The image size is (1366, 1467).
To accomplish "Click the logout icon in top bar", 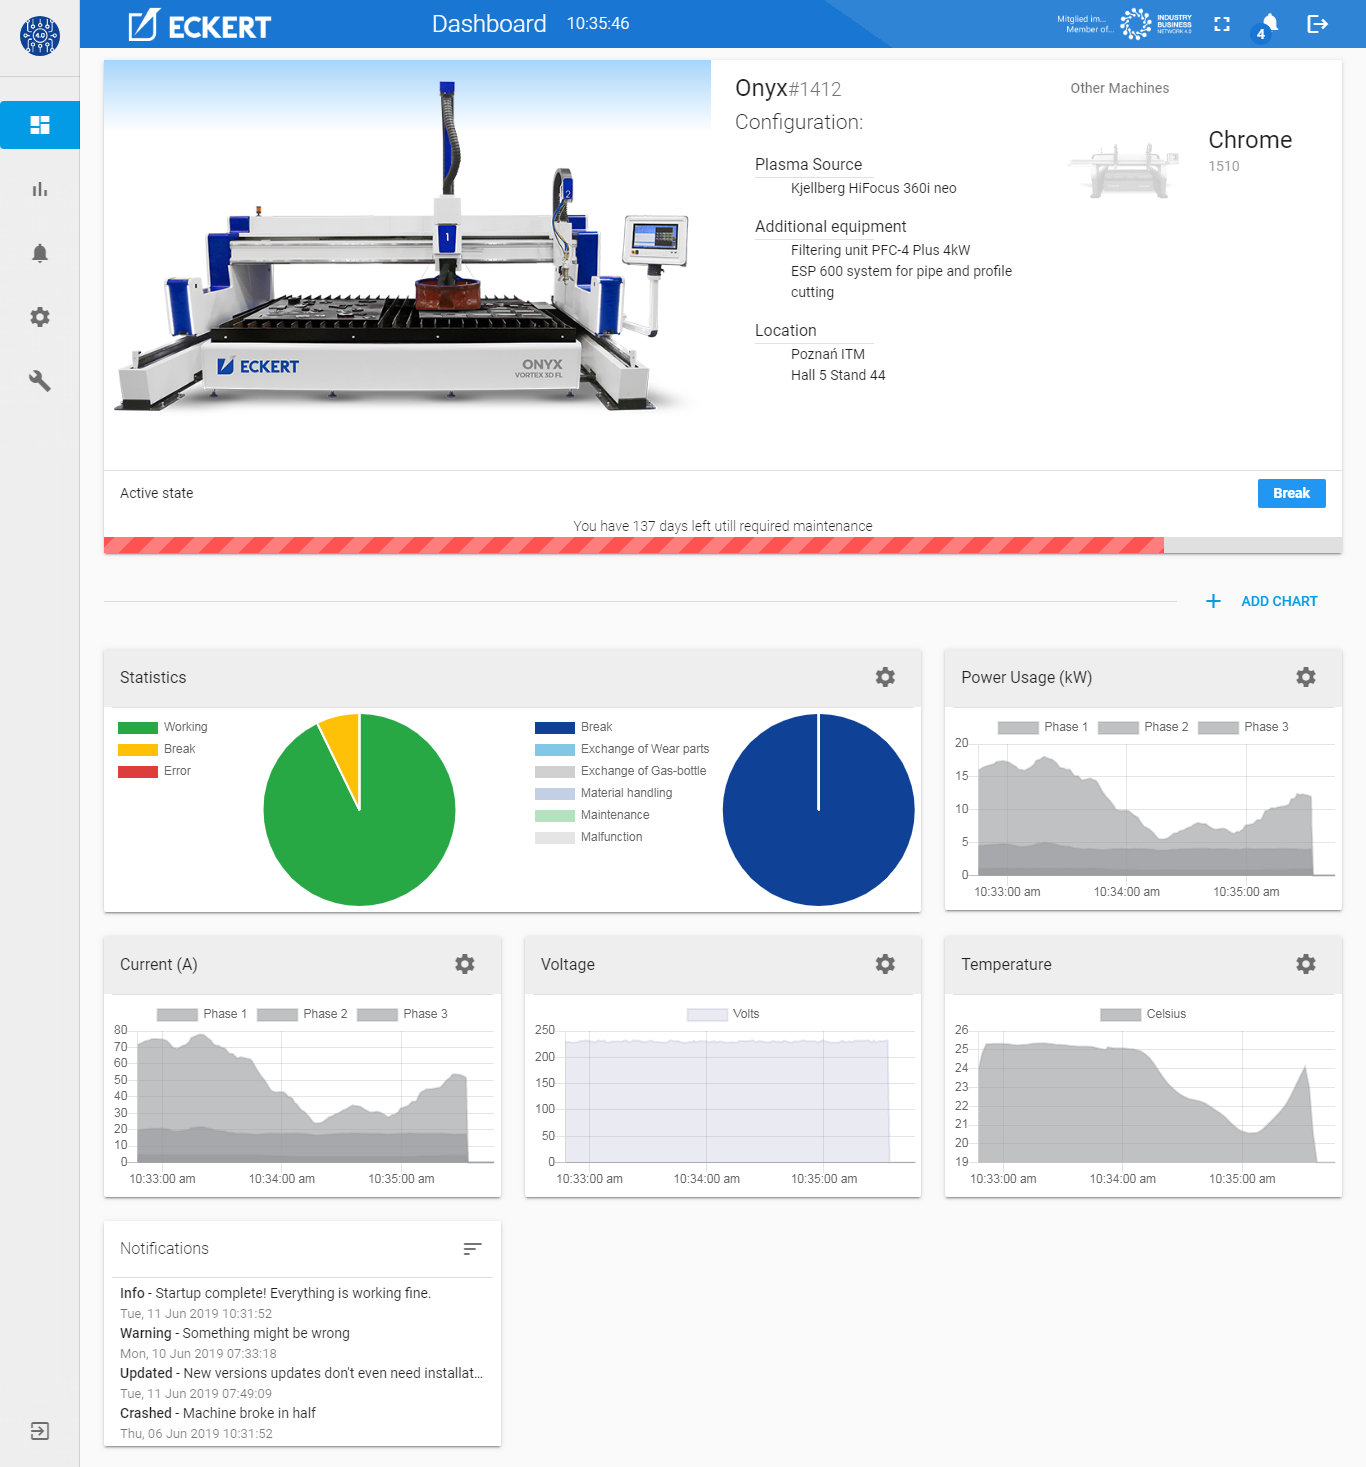I will click(1317, 24).
